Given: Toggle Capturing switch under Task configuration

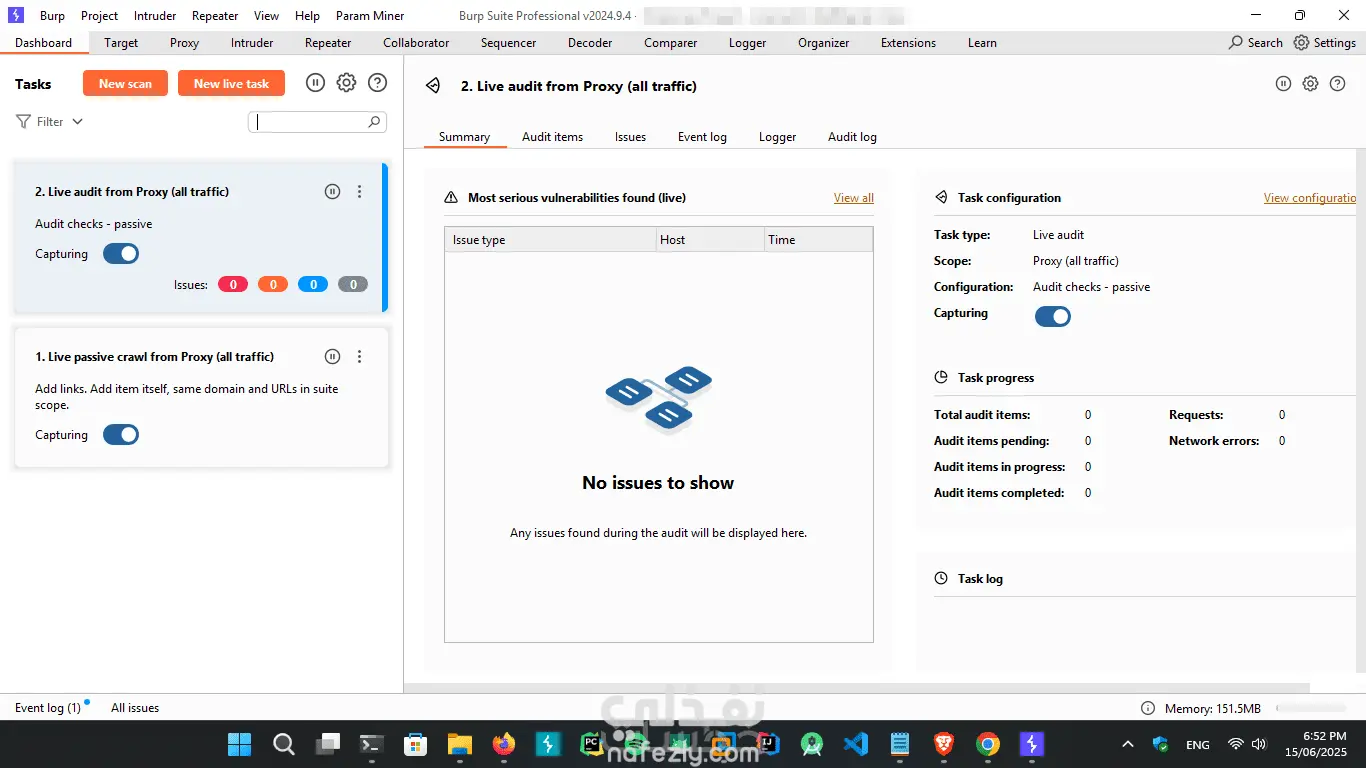Looking at the screenshot, I should pos(1053,316).
